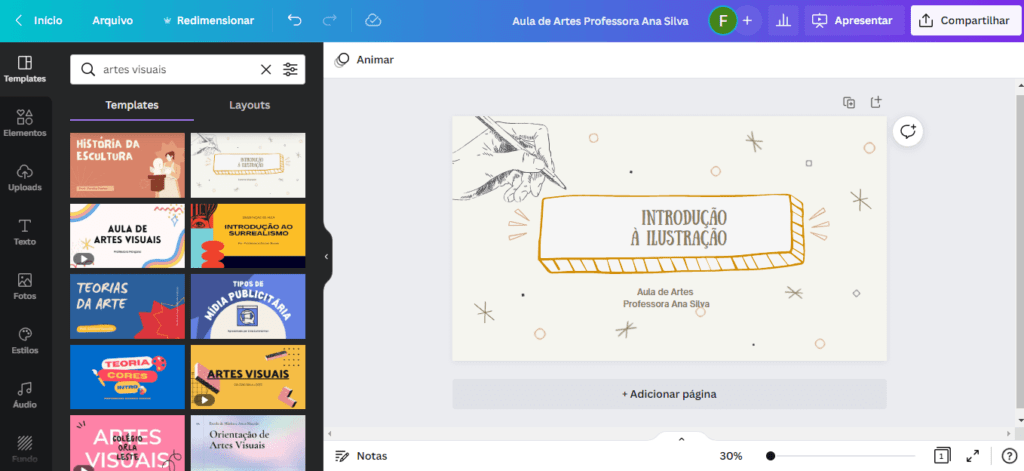Switch to the Templates tab
This screenshot has height=471, width=1024.
(132, 105)
